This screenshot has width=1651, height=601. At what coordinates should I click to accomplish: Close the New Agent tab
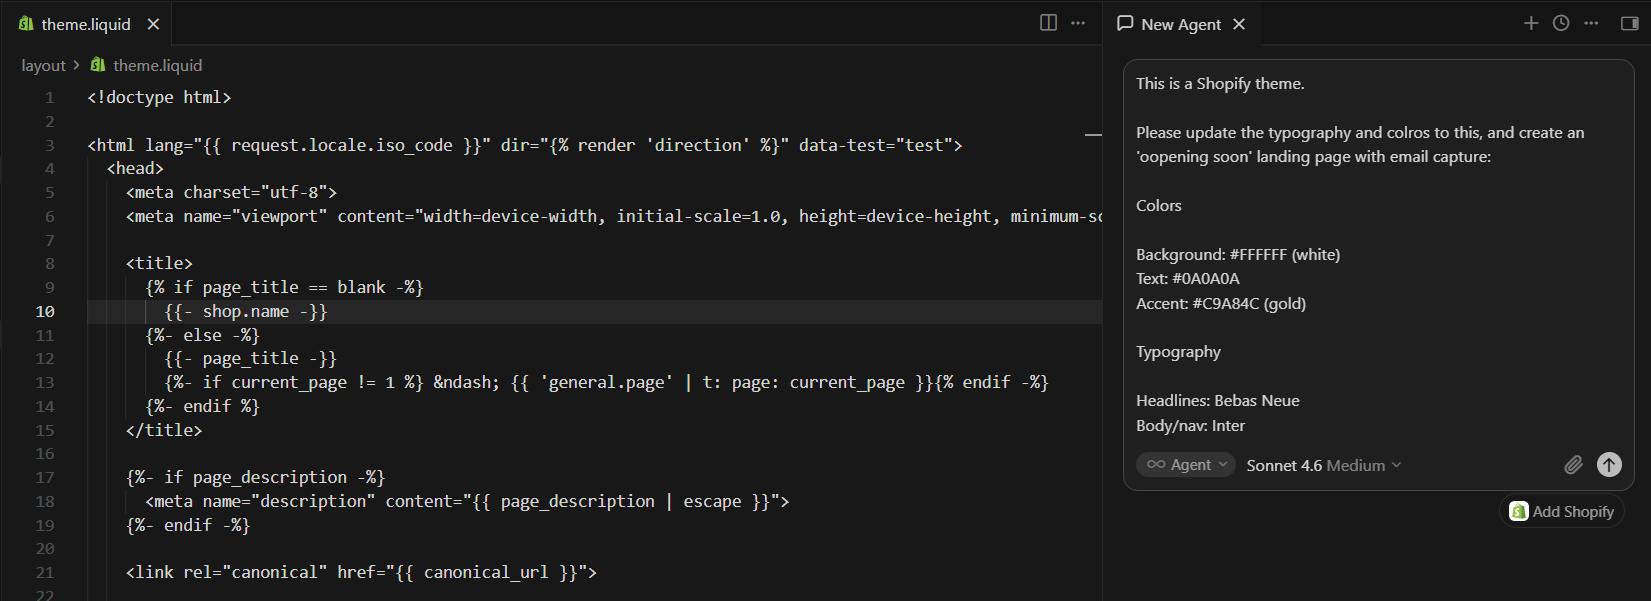[x=1239, y=24]
